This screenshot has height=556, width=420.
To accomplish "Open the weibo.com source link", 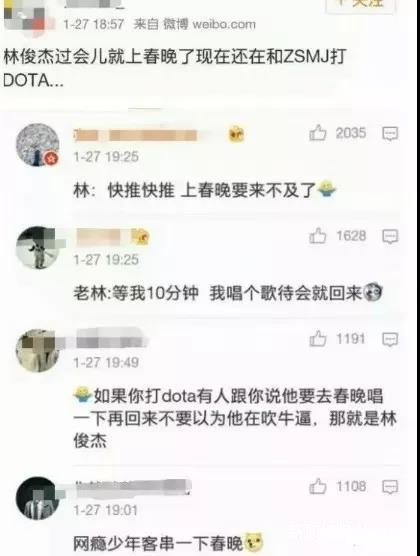I will pos(223,24).
